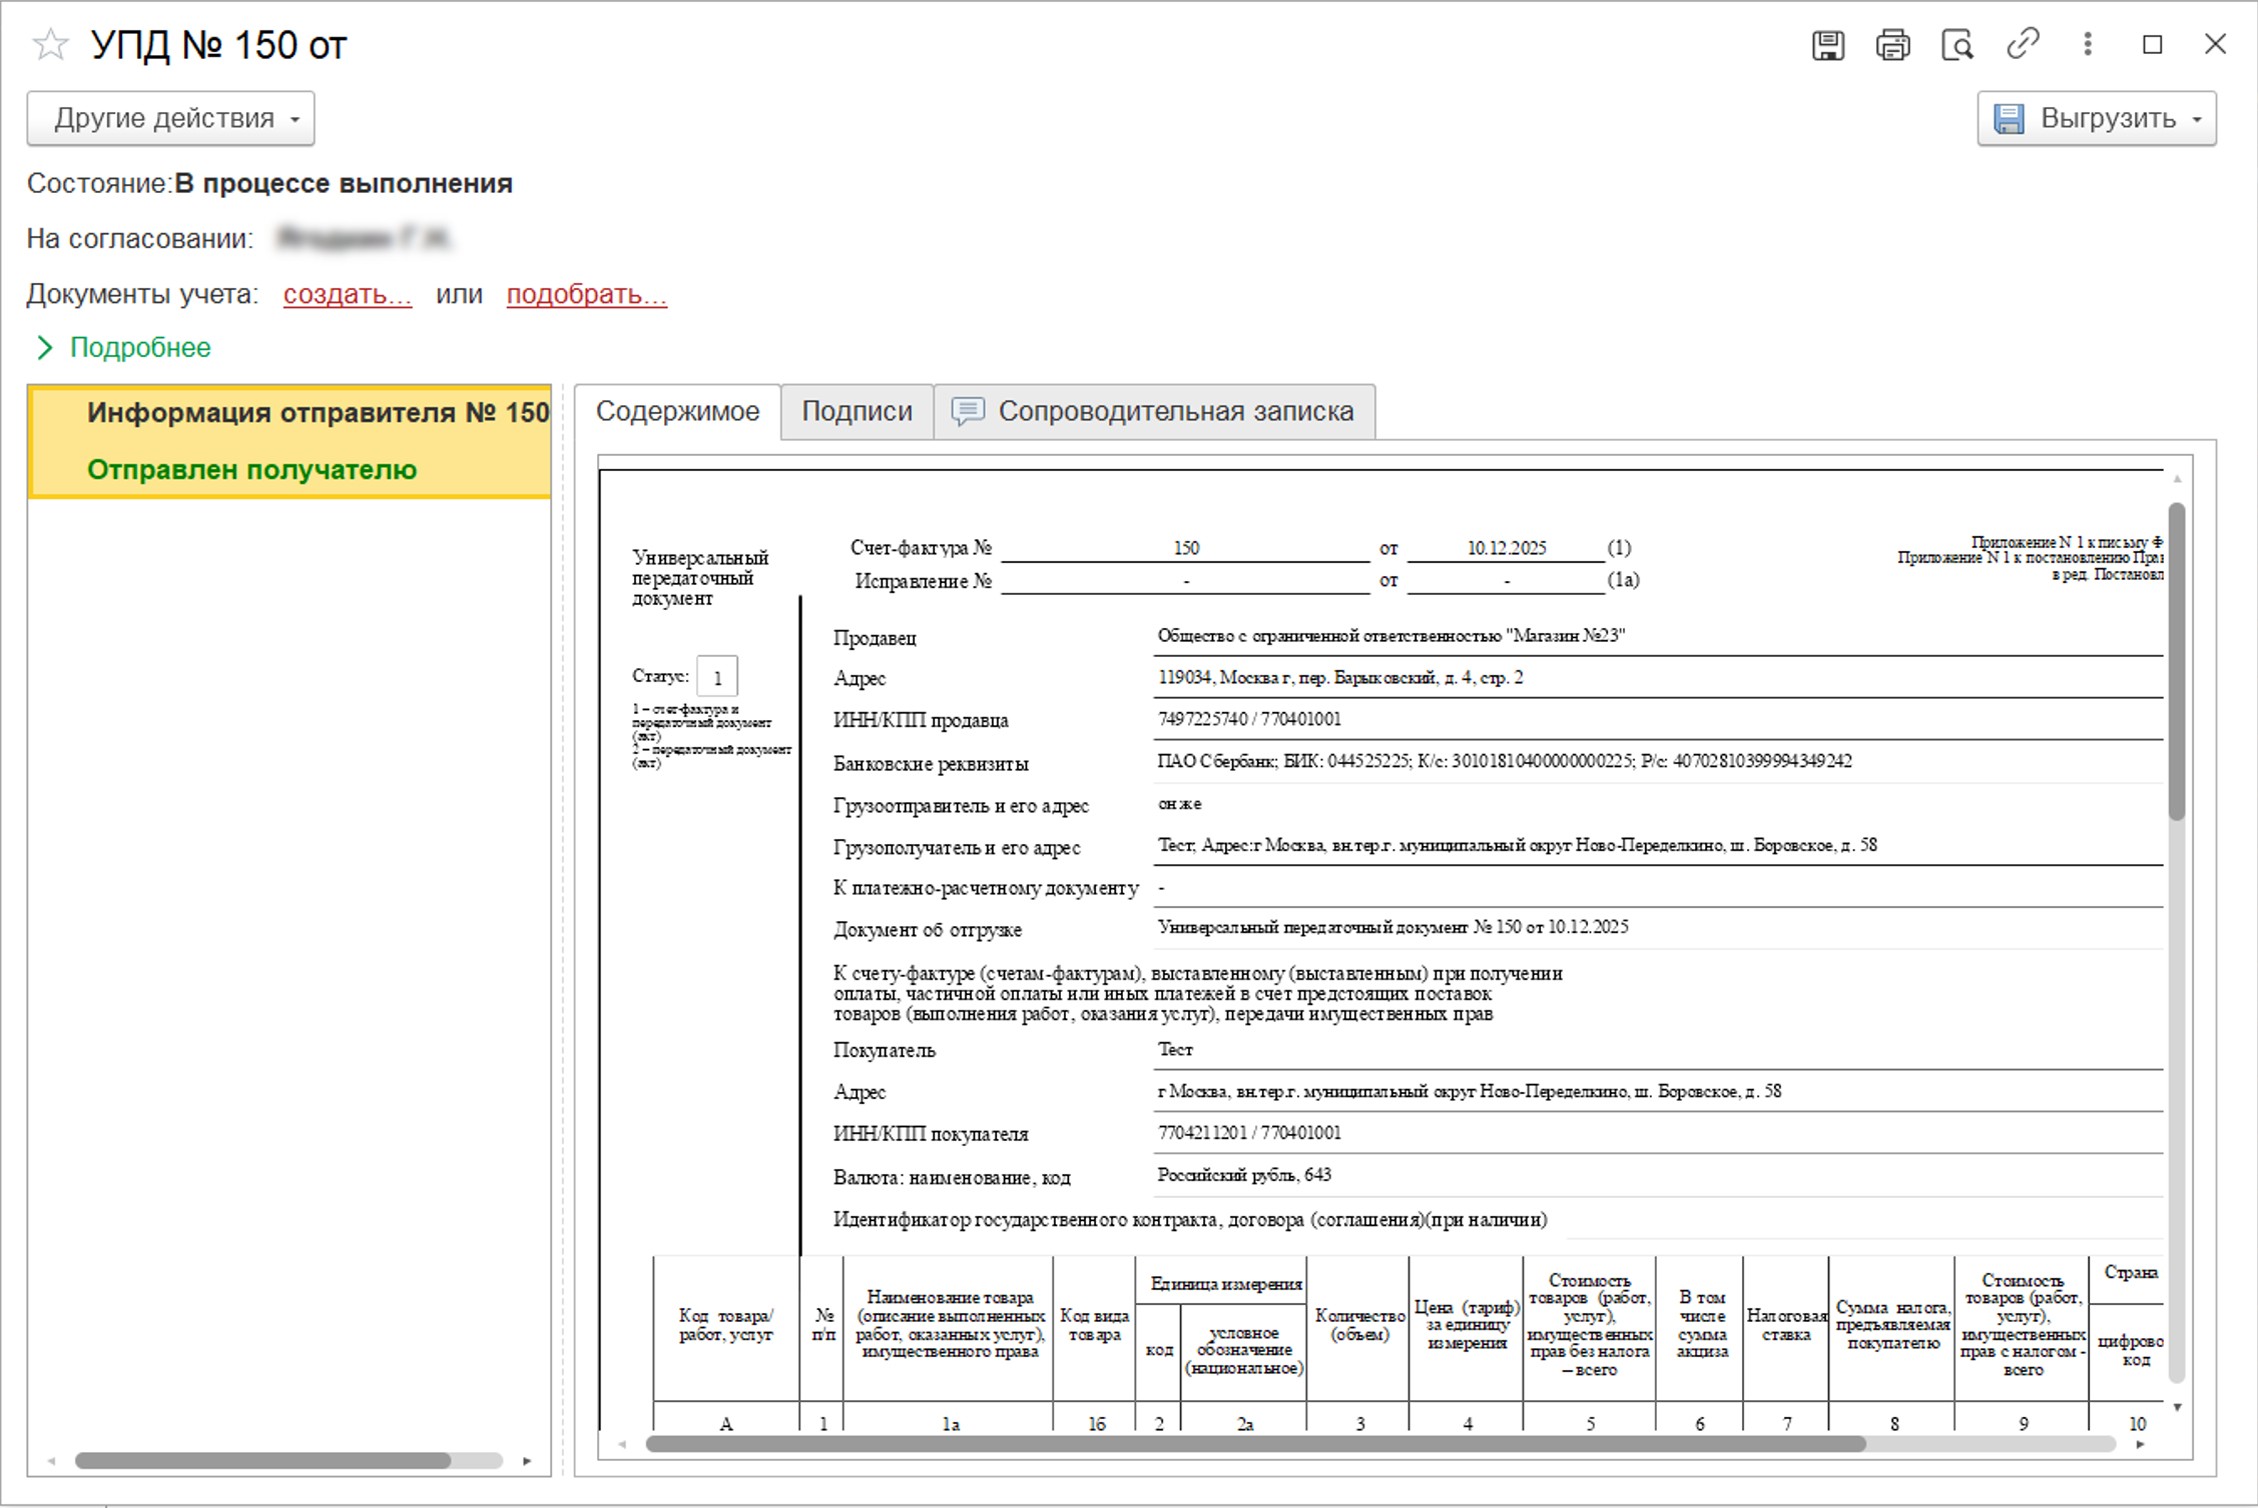The width and height of the screenshot is (2258, 1508).
Task: Click the document vertical scrollbar thumb
Action: pyautogui.click(x=2176, y=660)
